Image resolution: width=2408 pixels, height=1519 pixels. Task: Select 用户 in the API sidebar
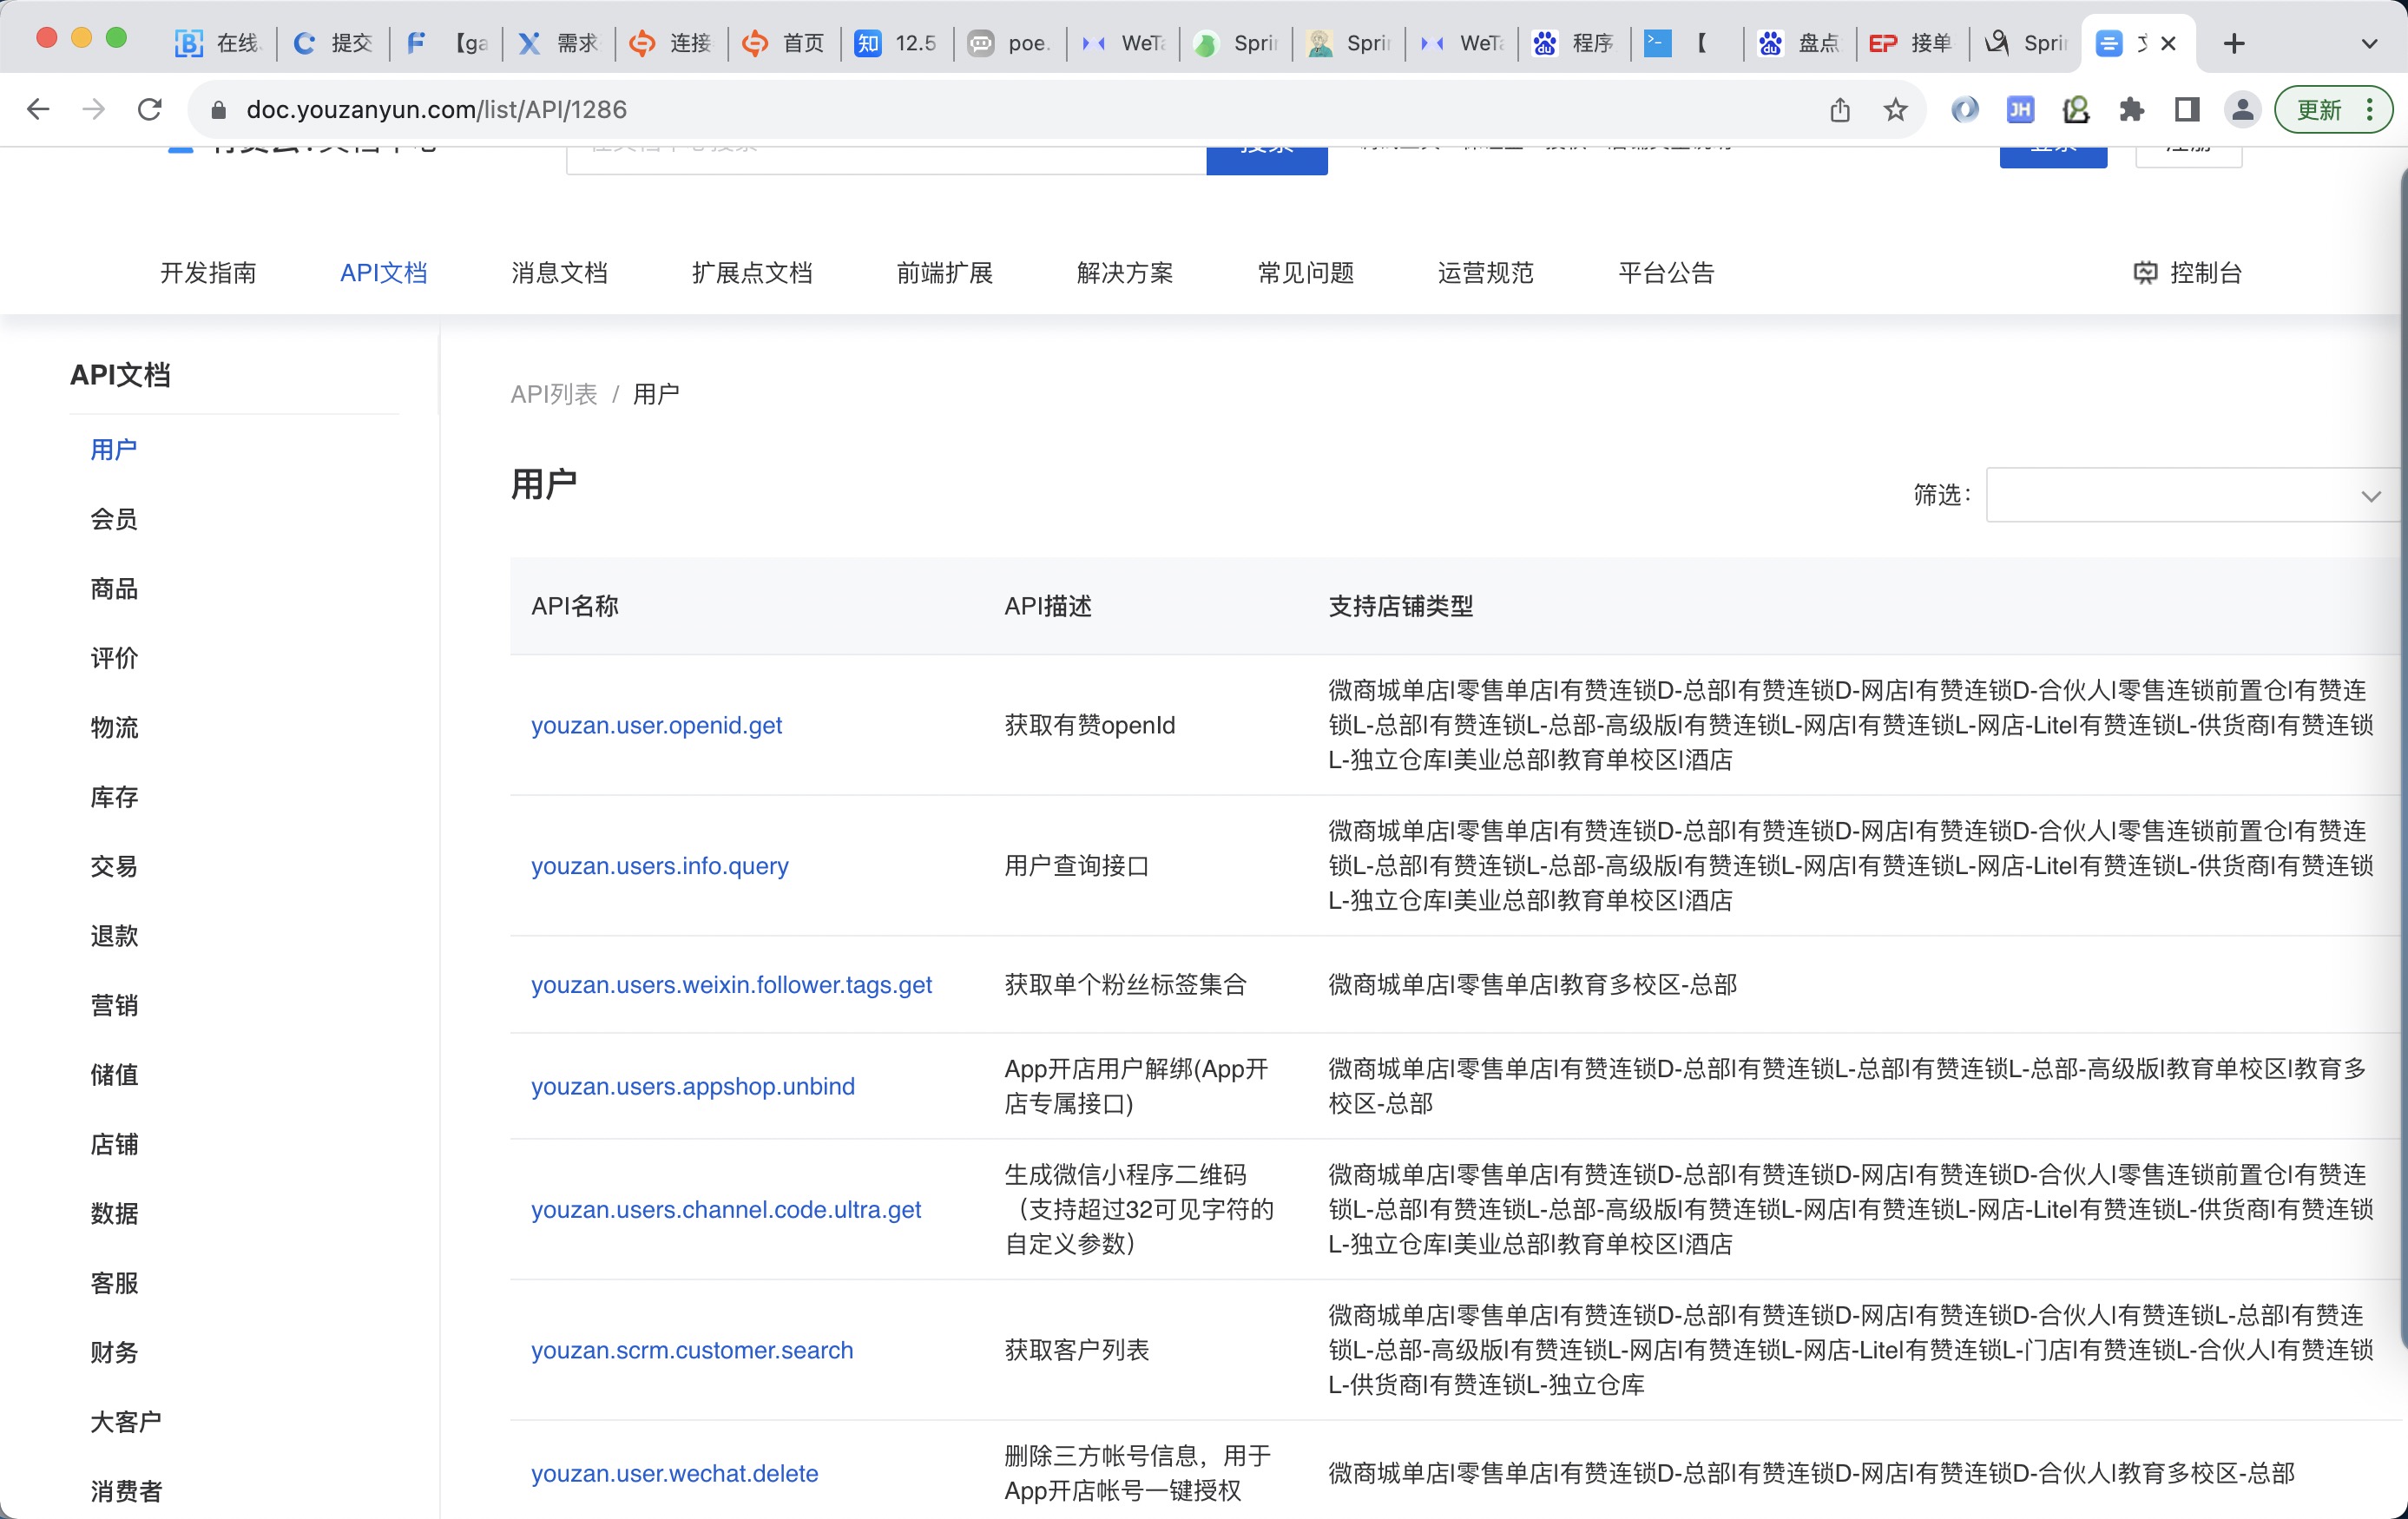(x=114, y=450)
